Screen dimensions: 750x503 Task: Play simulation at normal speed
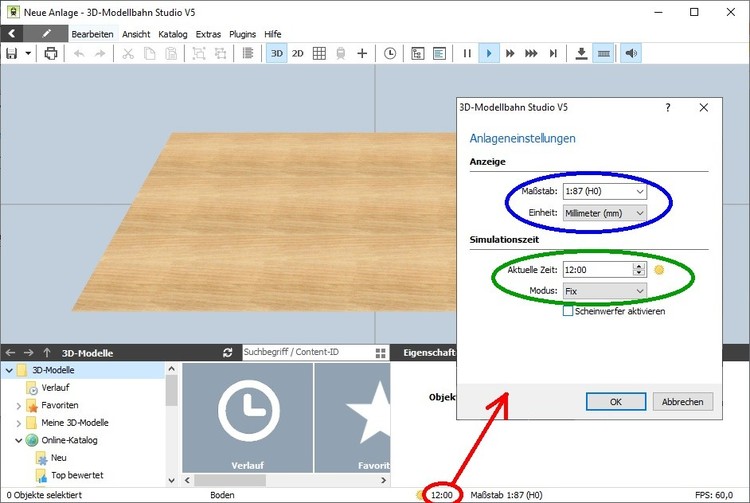point(489,54)
